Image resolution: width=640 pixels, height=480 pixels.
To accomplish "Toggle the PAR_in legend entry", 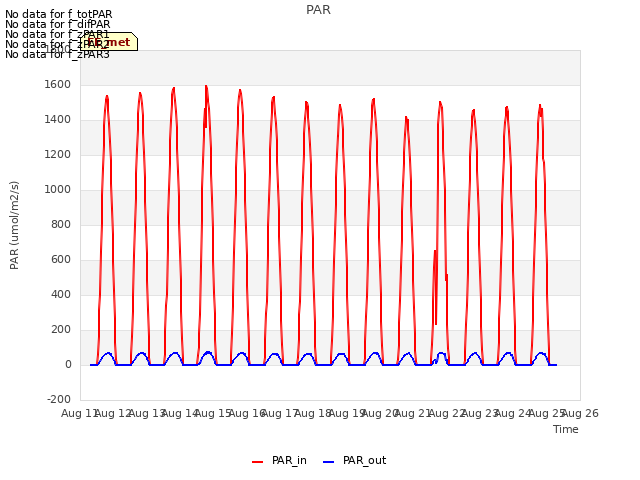I will [x=279, y=461].
